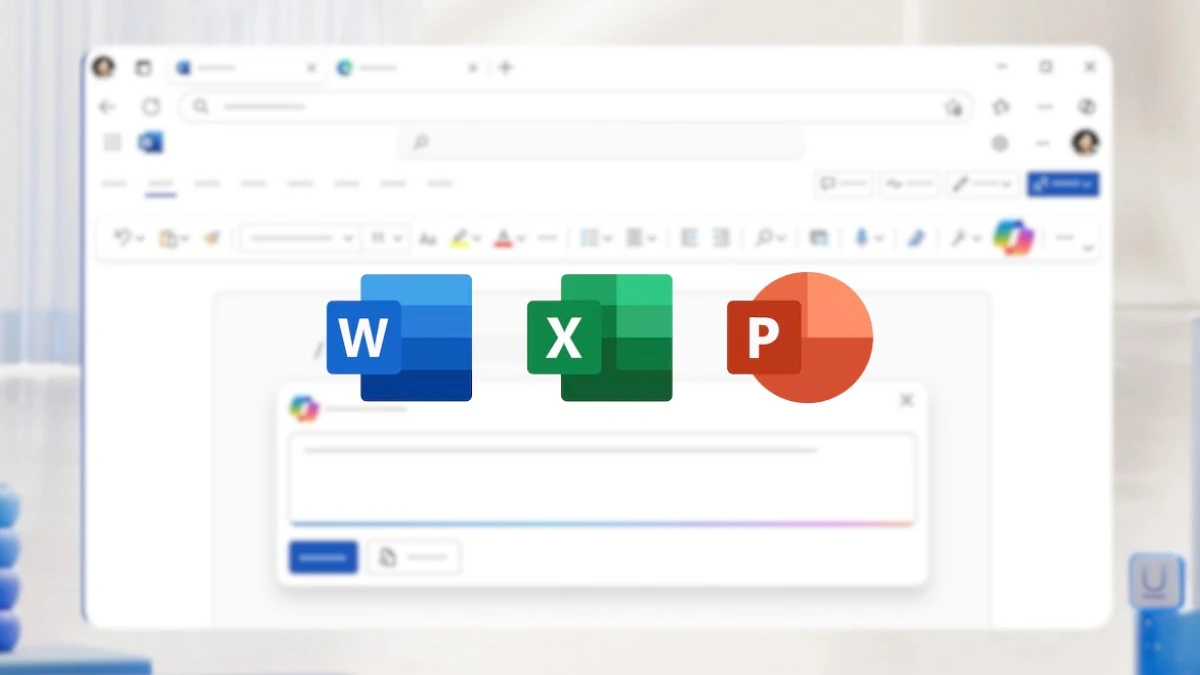This screenshot has height=675, width=1200.
Task: Toggle the change case Aa option
Action: click(427, 238)
